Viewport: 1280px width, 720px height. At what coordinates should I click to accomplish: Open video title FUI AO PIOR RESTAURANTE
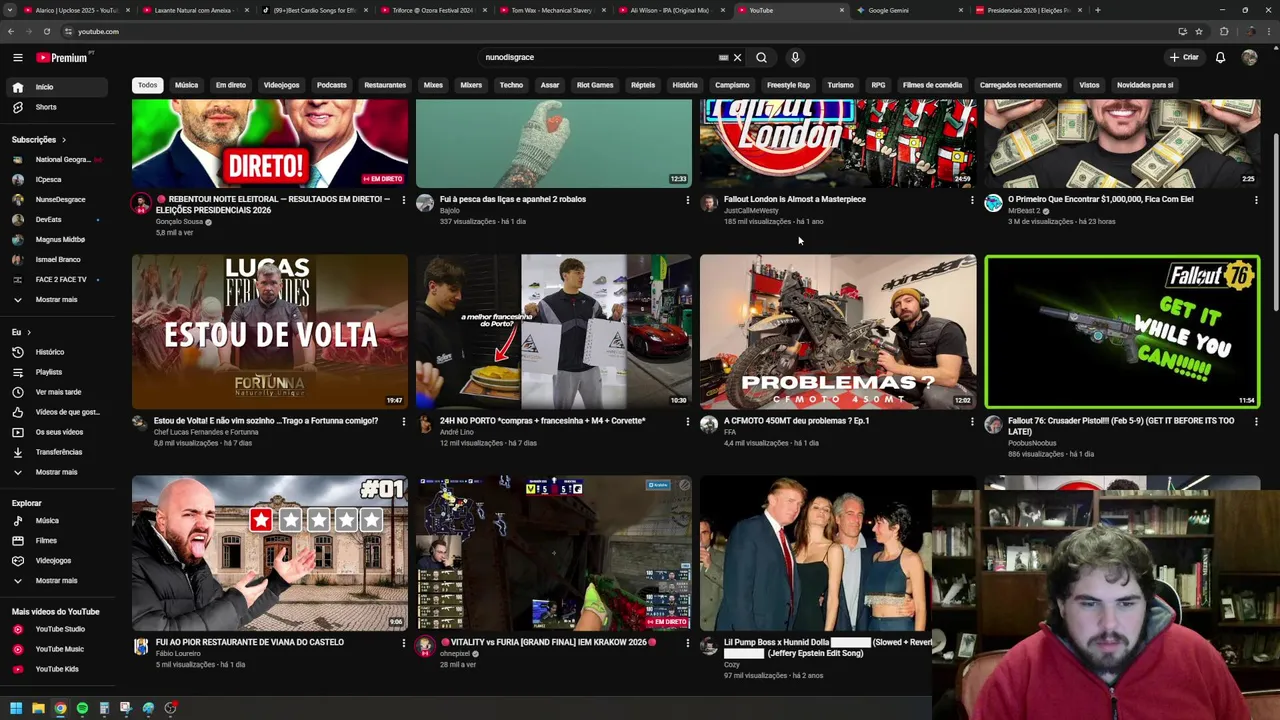249,643
